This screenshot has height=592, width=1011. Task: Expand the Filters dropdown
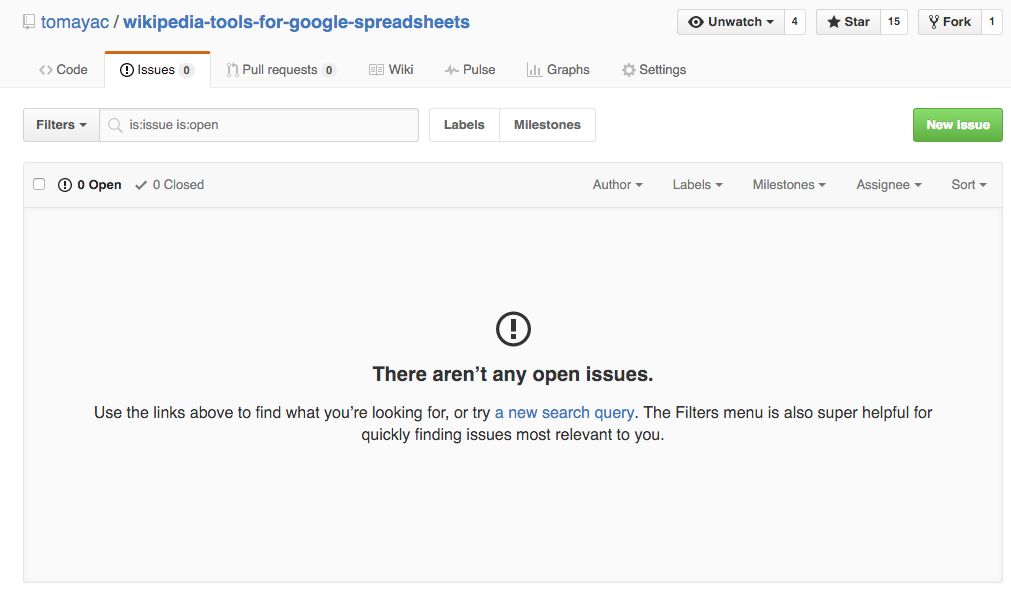click(61, 125)
